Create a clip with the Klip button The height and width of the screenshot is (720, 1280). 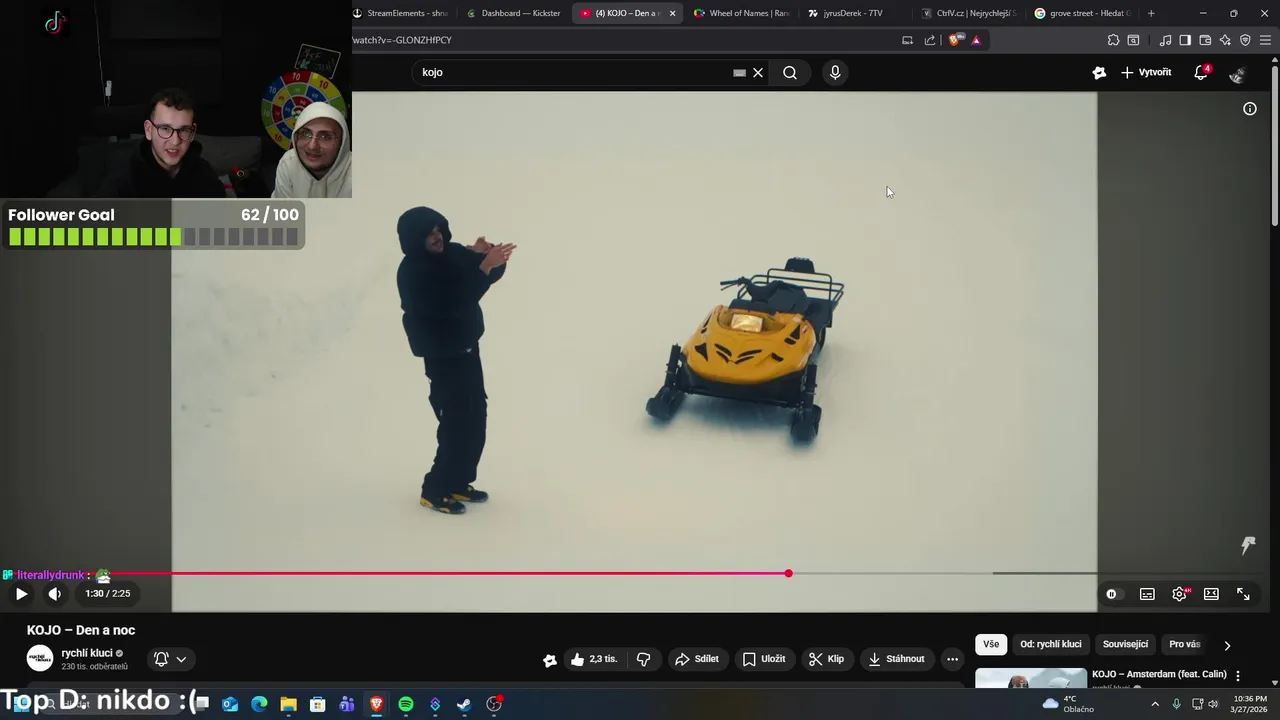coord(826,659)
